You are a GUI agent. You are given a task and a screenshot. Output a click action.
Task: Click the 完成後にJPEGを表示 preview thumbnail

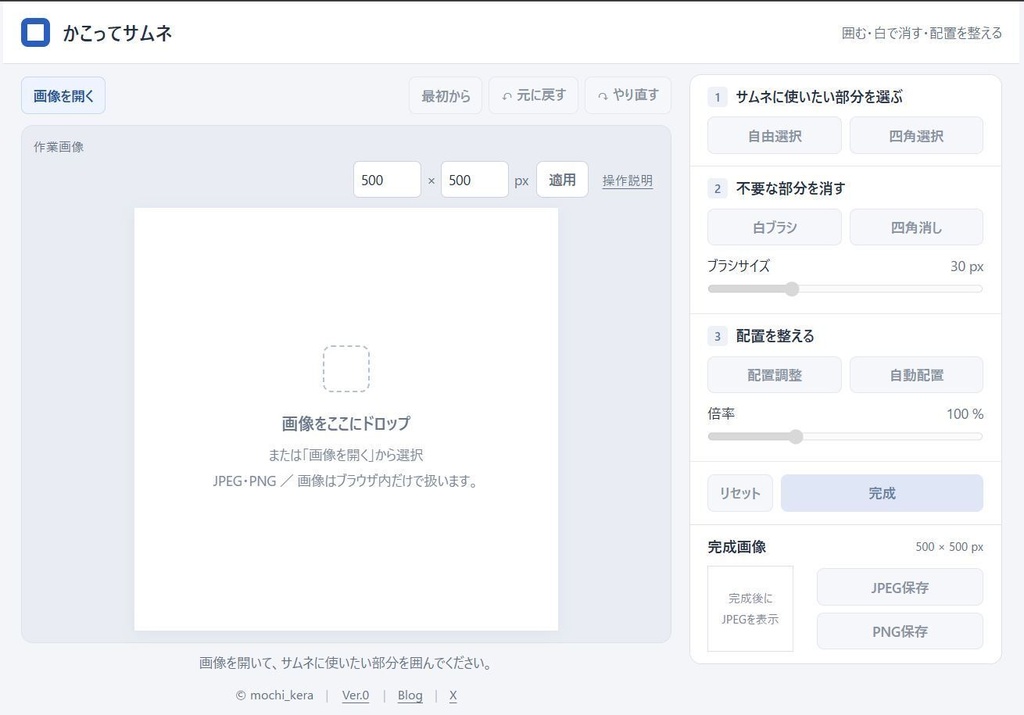click(750, 609)
